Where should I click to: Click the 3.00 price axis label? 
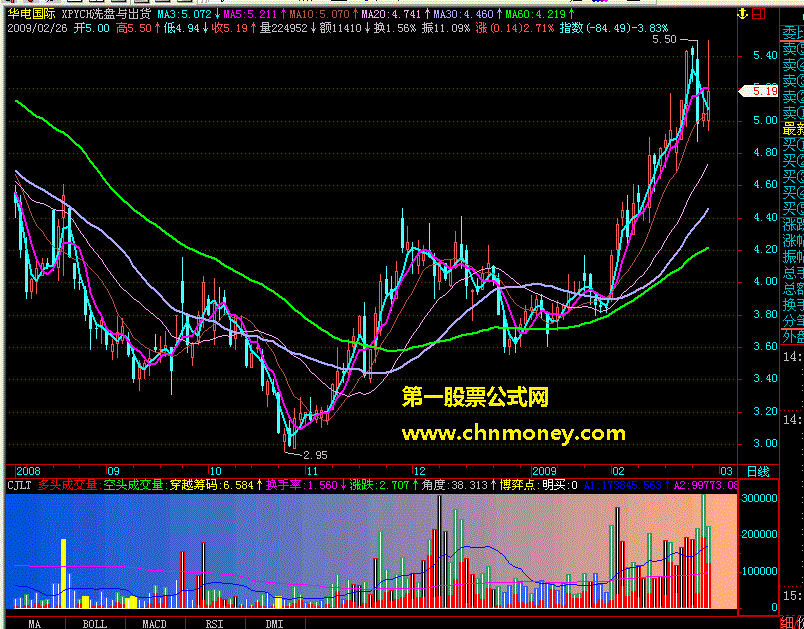[765, 443]
